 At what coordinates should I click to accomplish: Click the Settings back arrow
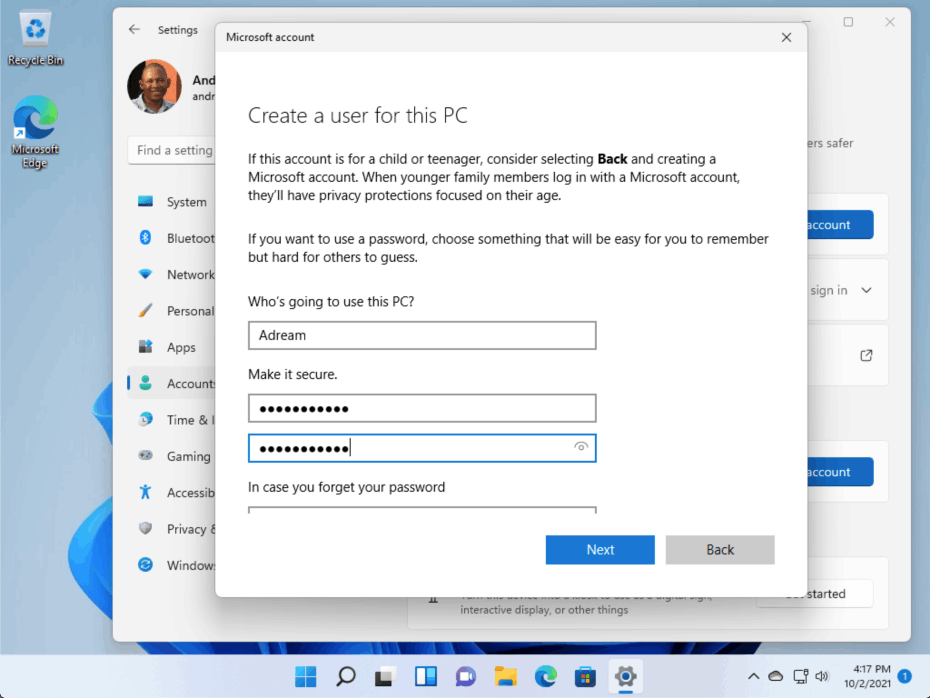tap(135, 30)
